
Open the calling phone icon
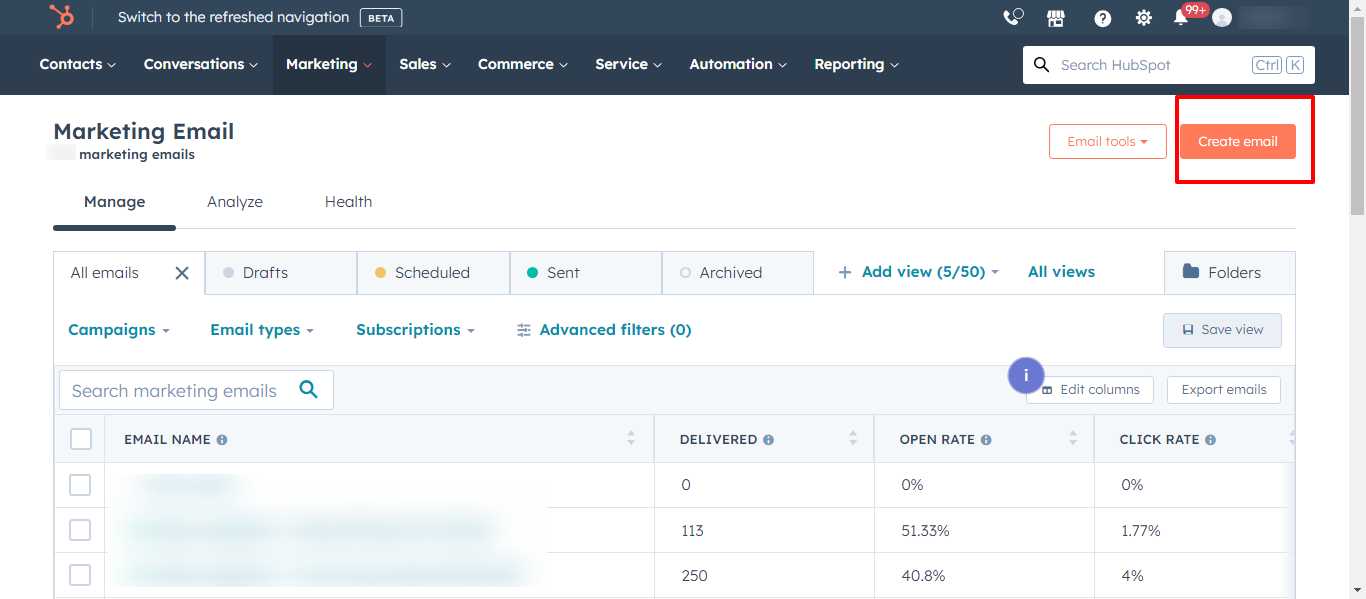pos(1013,18)
